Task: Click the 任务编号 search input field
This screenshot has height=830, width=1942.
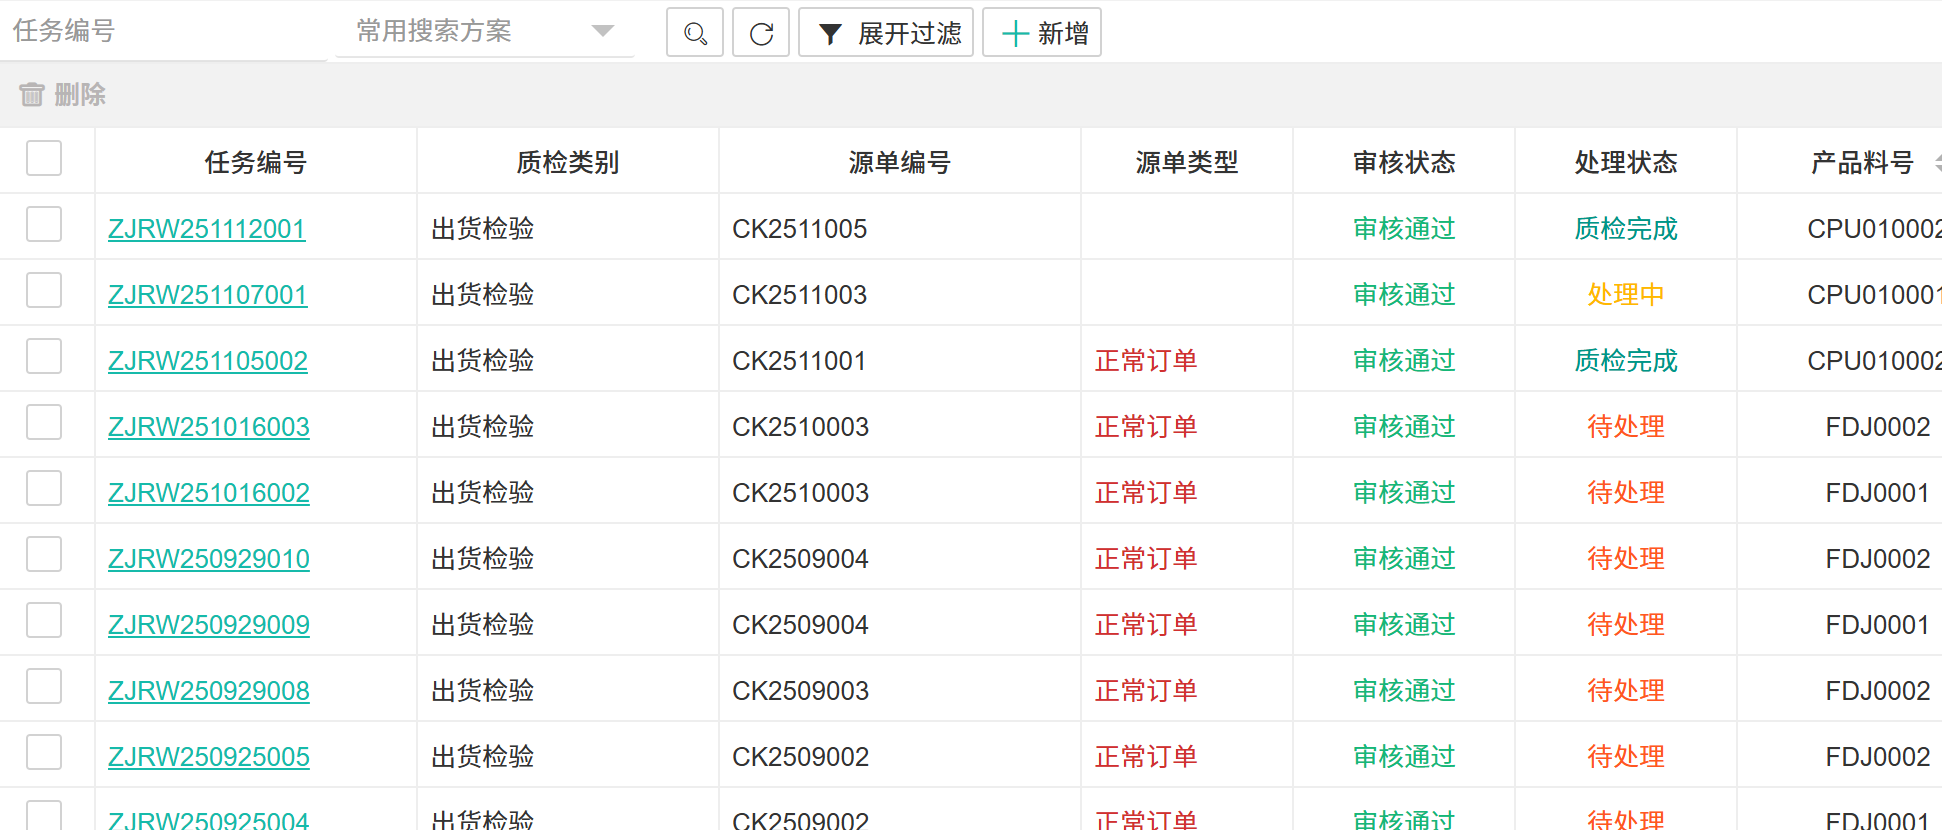Action: click(x=165, y=31)
